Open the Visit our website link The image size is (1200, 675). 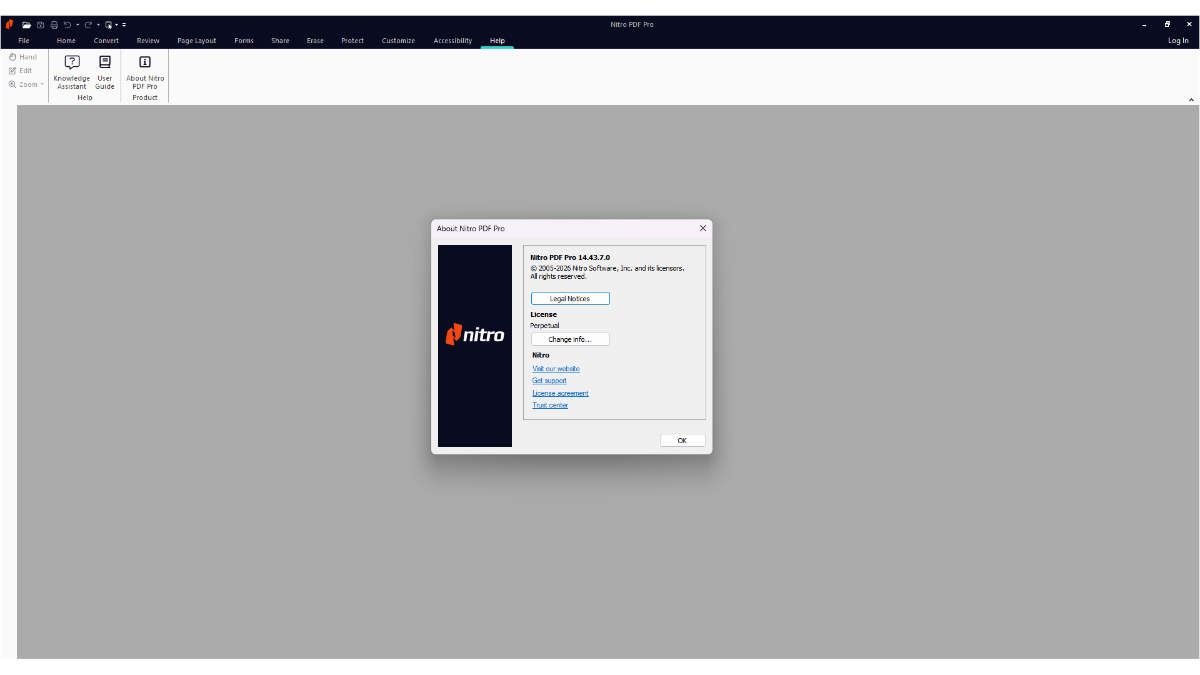point(556,369)
